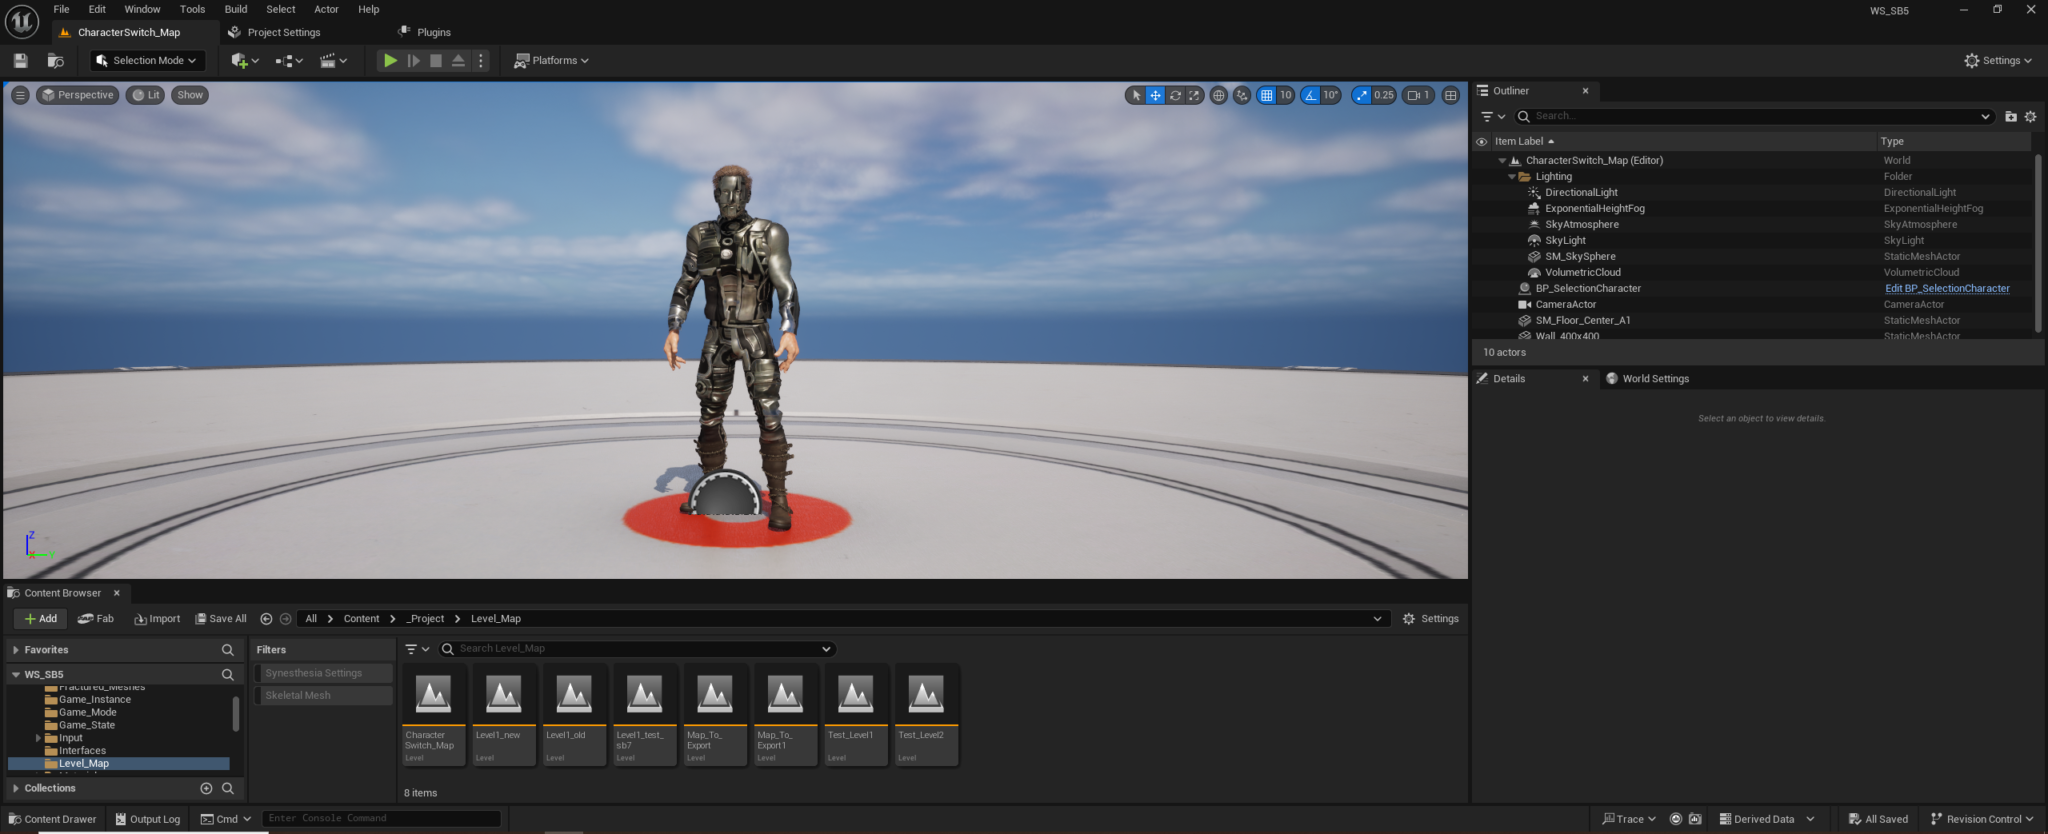Expand the Favorites section in Content Browser
Image resolution: width=2048 pixels, height=834 pixels.
point(16,650)
